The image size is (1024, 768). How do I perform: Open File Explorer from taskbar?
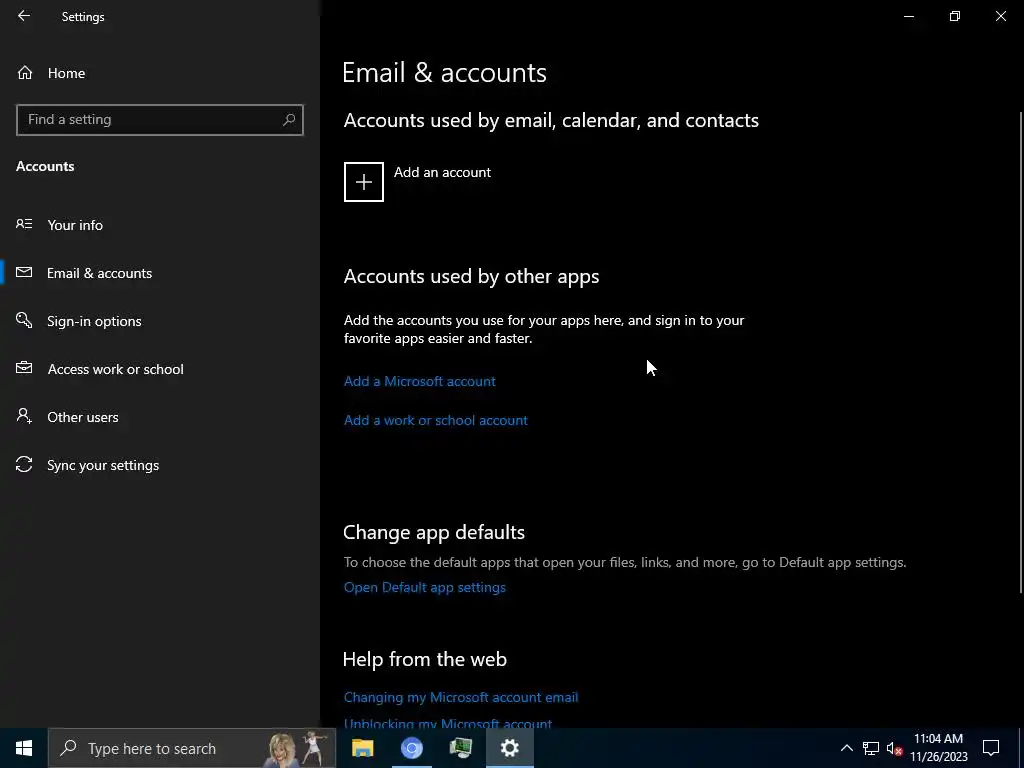(362, 748)
